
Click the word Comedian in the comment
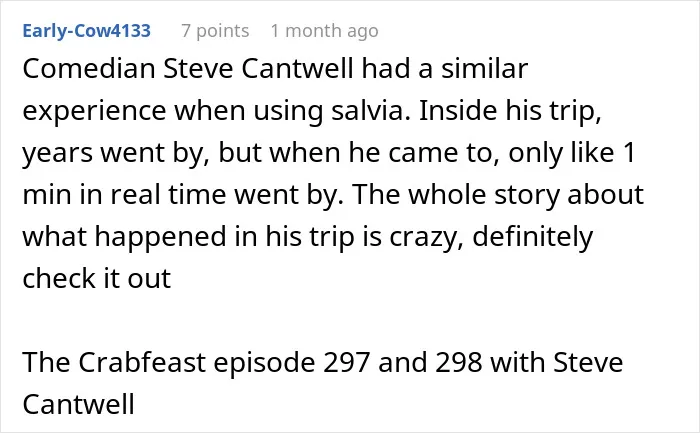(89, 69)
